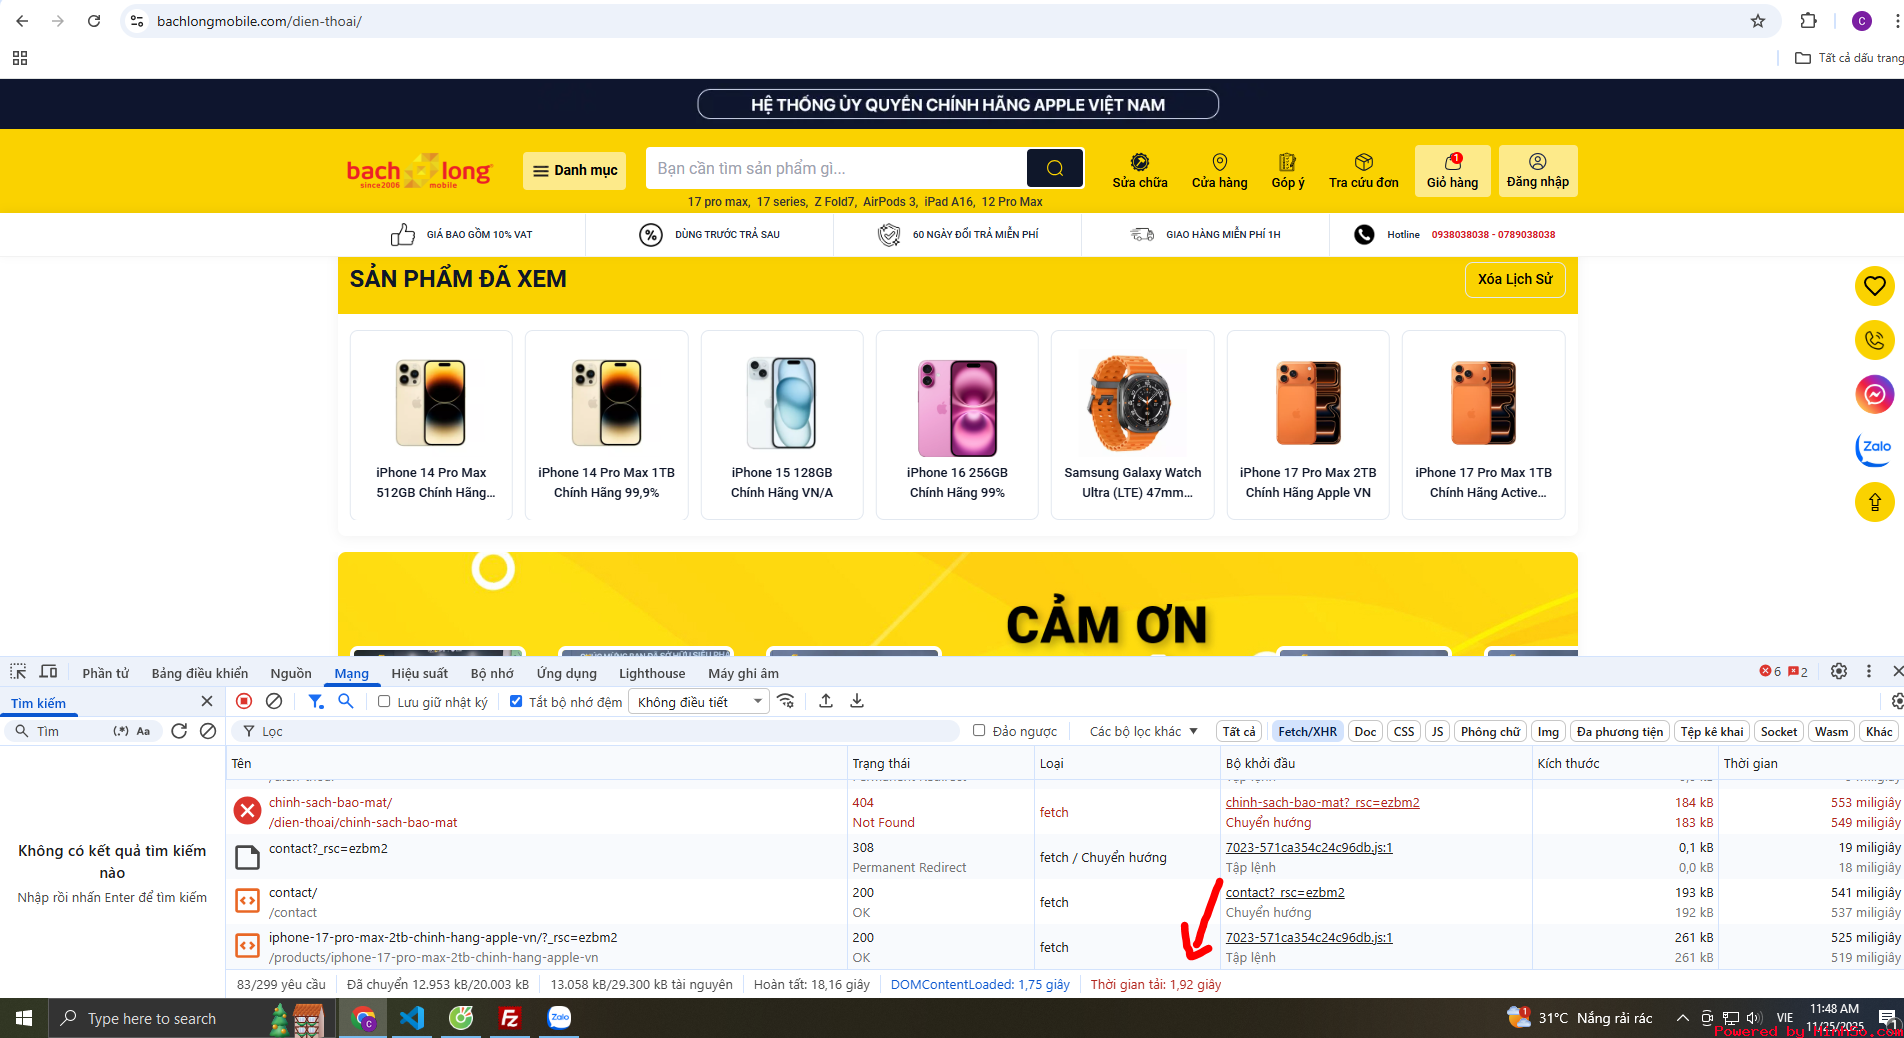The width and height of the screenshot is (1904, 1038).
Task: Enable the Lưu giữ nhật ký checkbox
Action: tap(384, 702)
